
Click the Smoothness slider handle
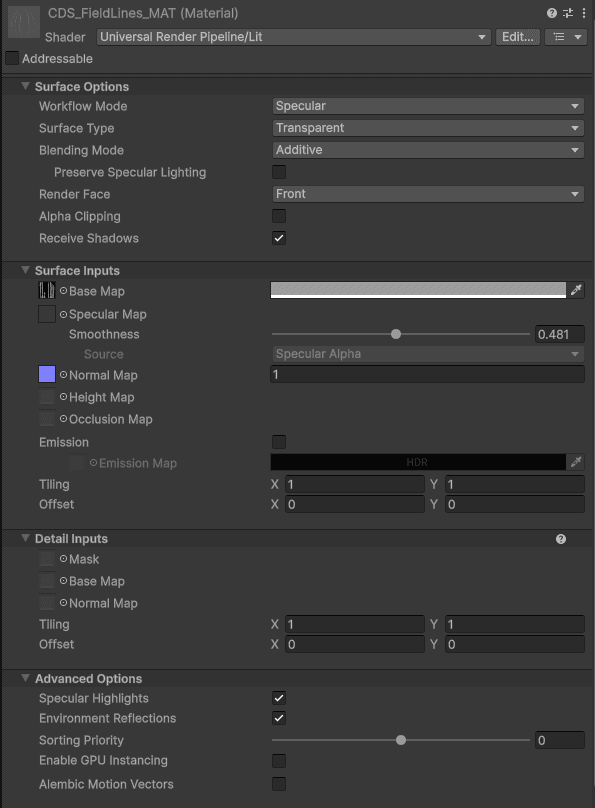[x=396, y=334]
